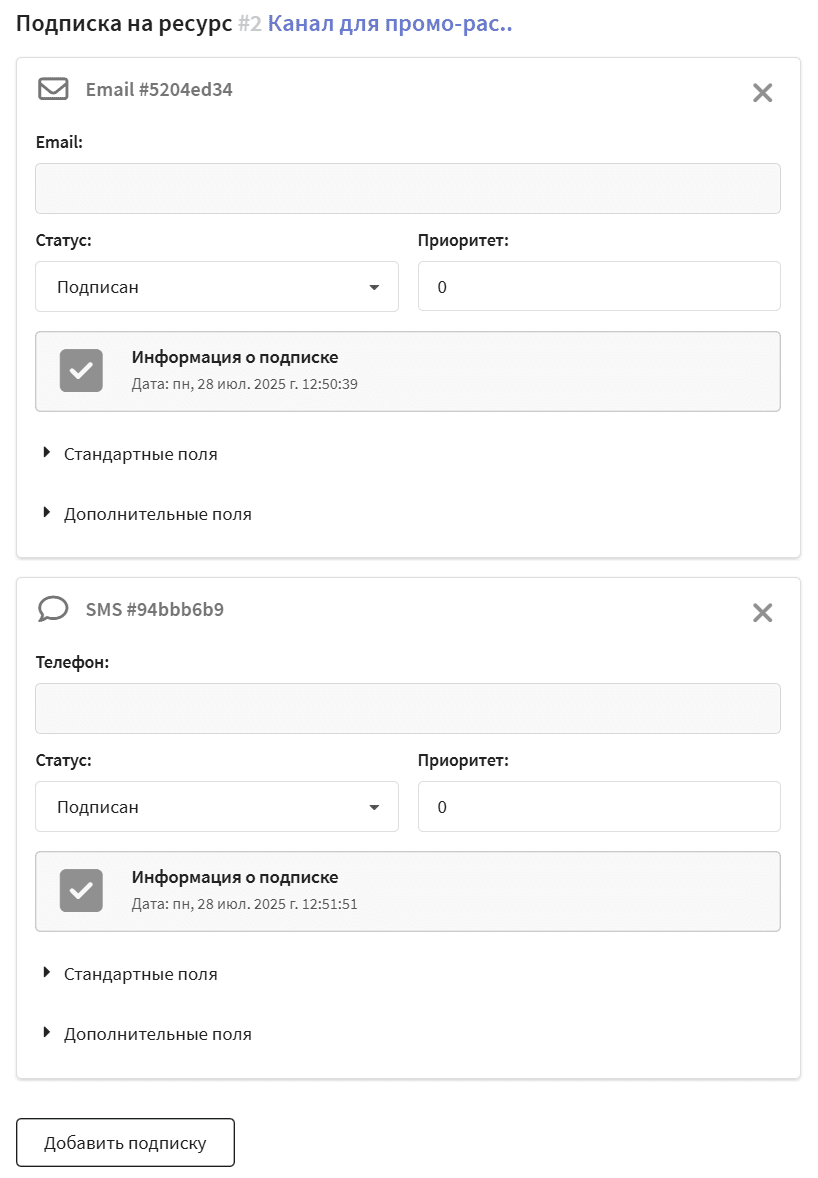Click the checkmark icon in Email subscription info block
The height and width of the screenshot is (1178, 818).
(80, 370)
